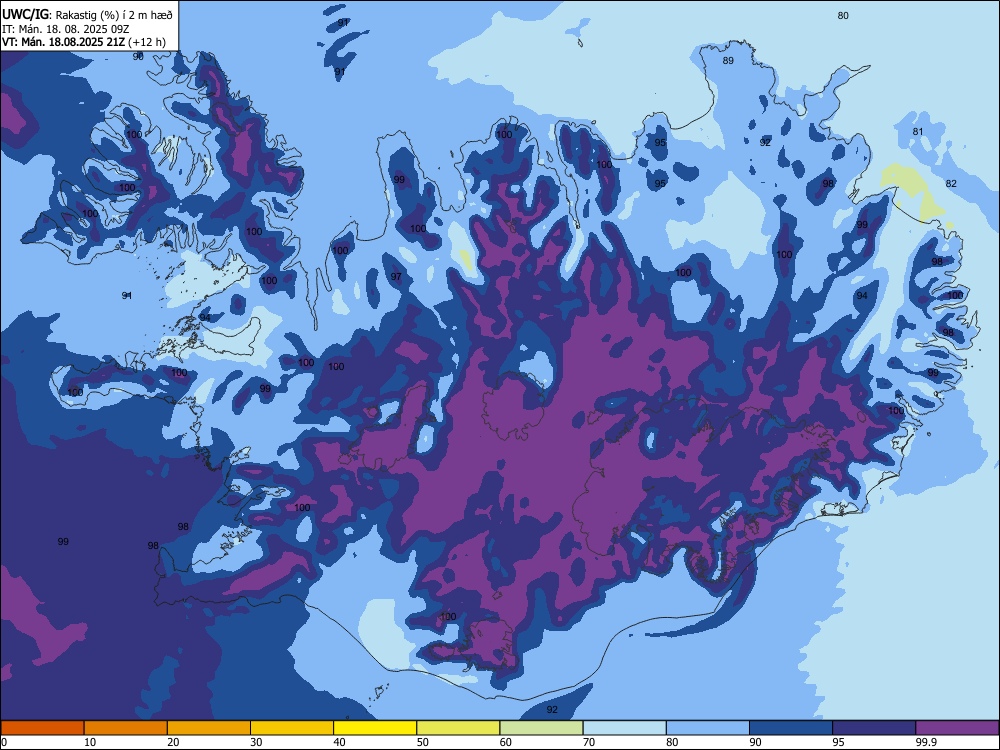This screenshot has width=1000, height=750.
Task: Click the legend tick label '60'
Action: coord(506,742)
